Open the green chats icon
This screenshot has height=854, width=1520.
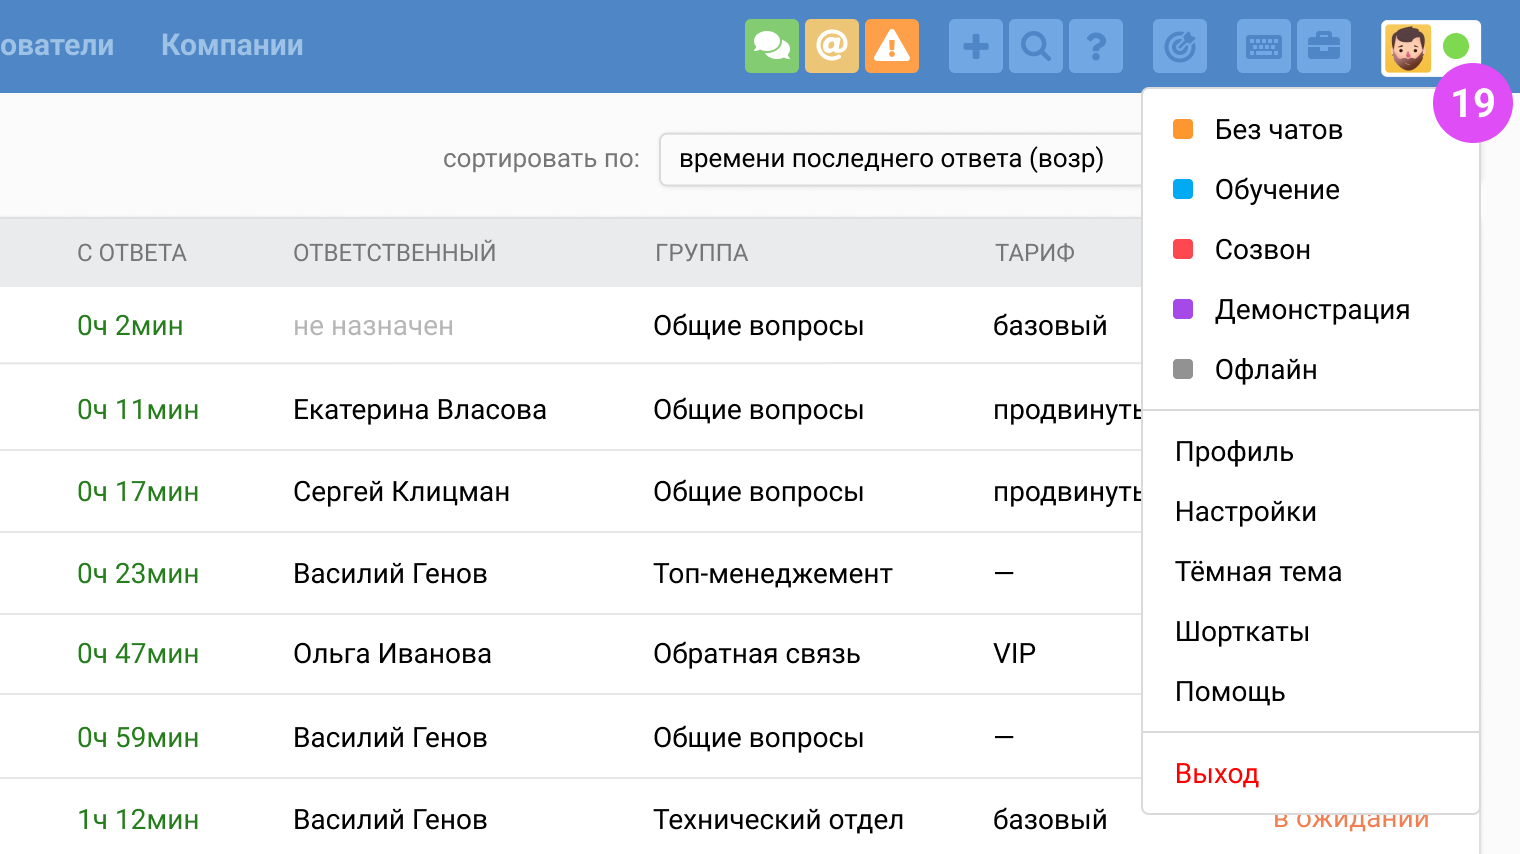coord(771,46)
